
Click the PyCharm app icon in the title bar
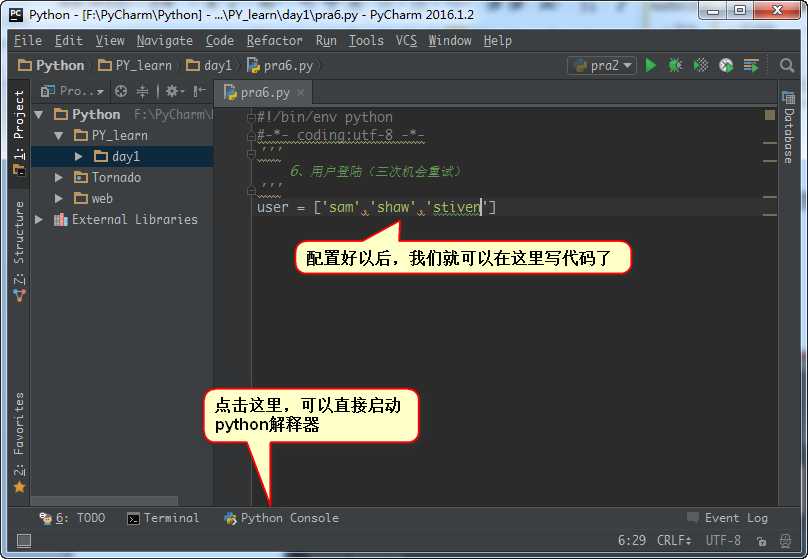(x=16, y=14)
